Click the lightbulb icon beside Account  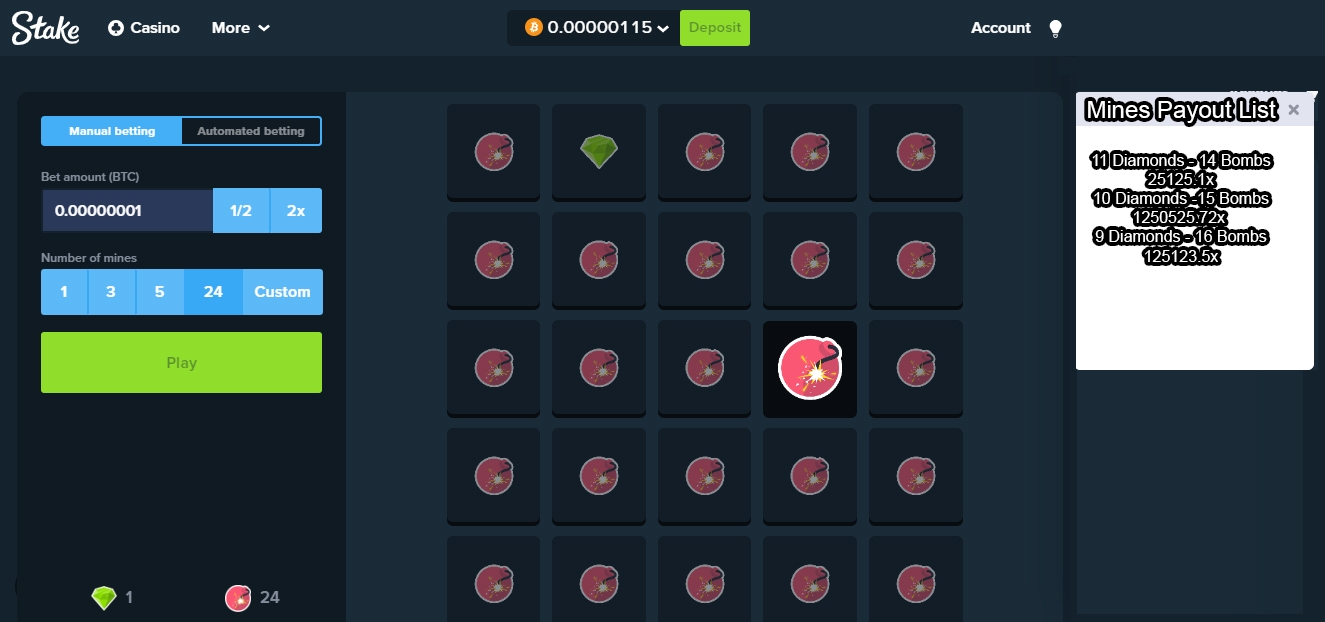tap(1055, 28)
